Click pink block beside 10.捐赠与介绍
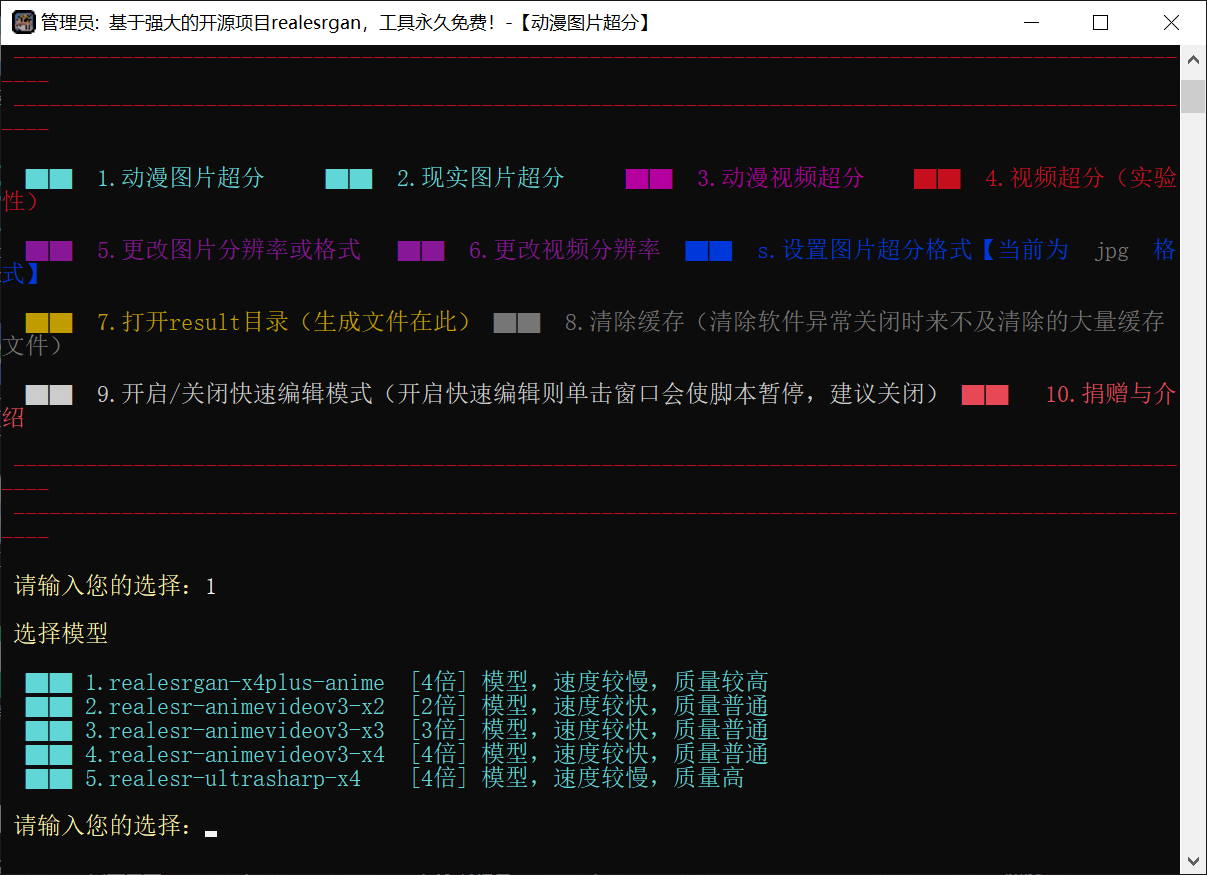 (985, 395)
